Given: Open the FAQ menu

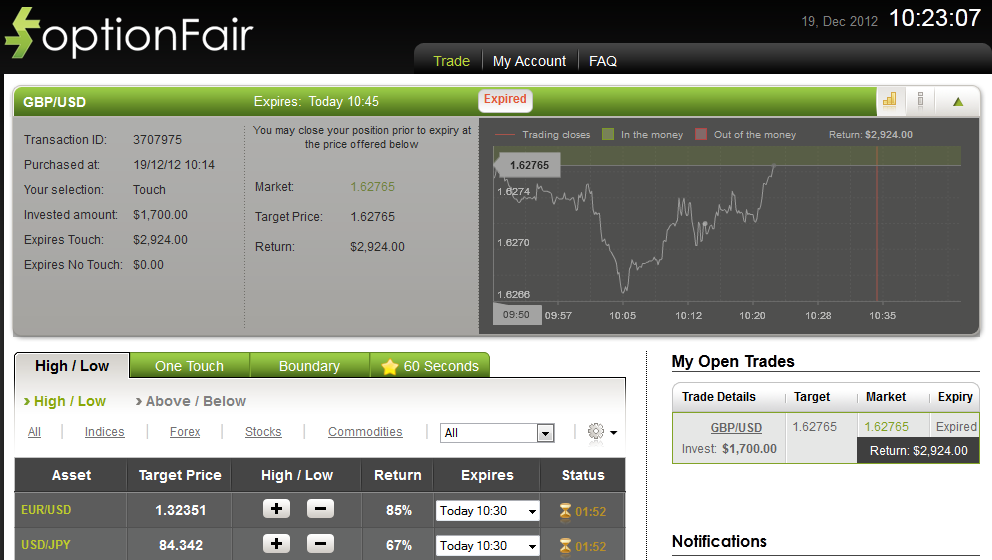Looking at the screenshot, I should click(x=602, y=61).
